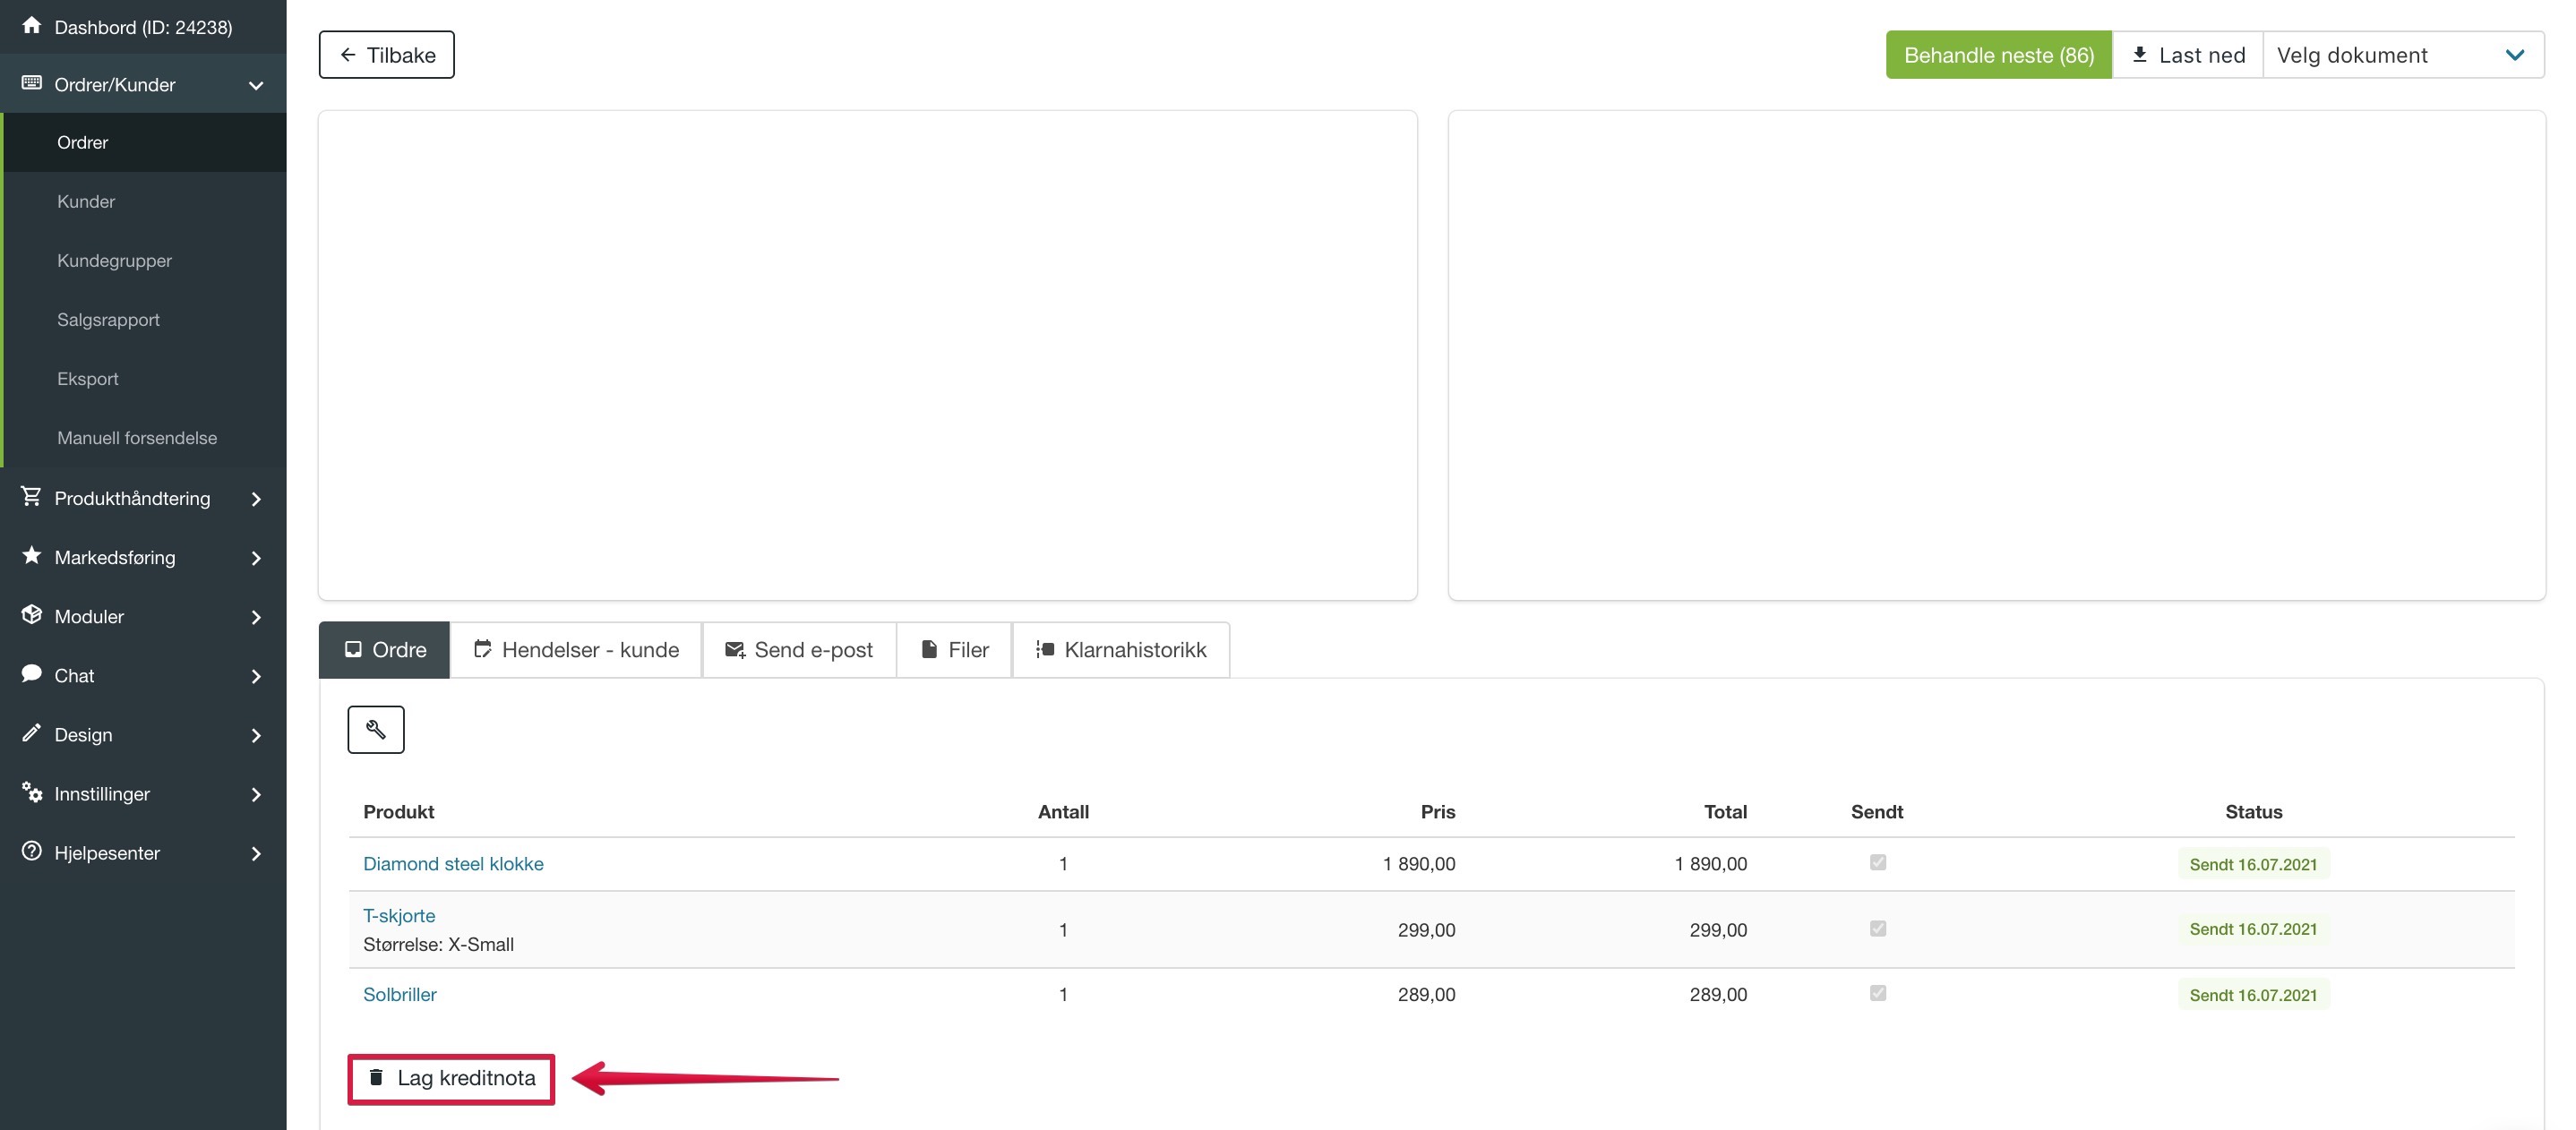Expand Hjelpesenter submenu arrow
2576x1130 pixels.
pos(256,853)
